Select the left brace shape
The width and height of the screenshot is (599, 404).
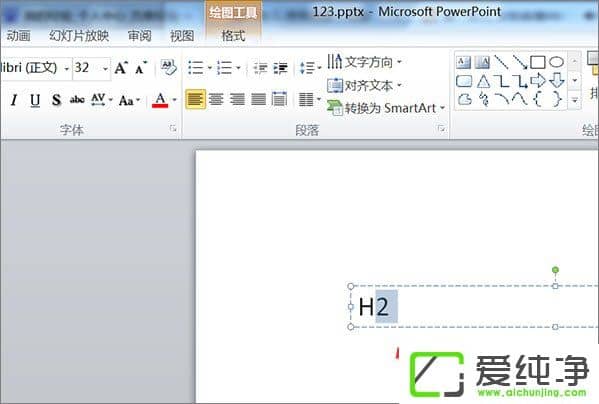537,99
